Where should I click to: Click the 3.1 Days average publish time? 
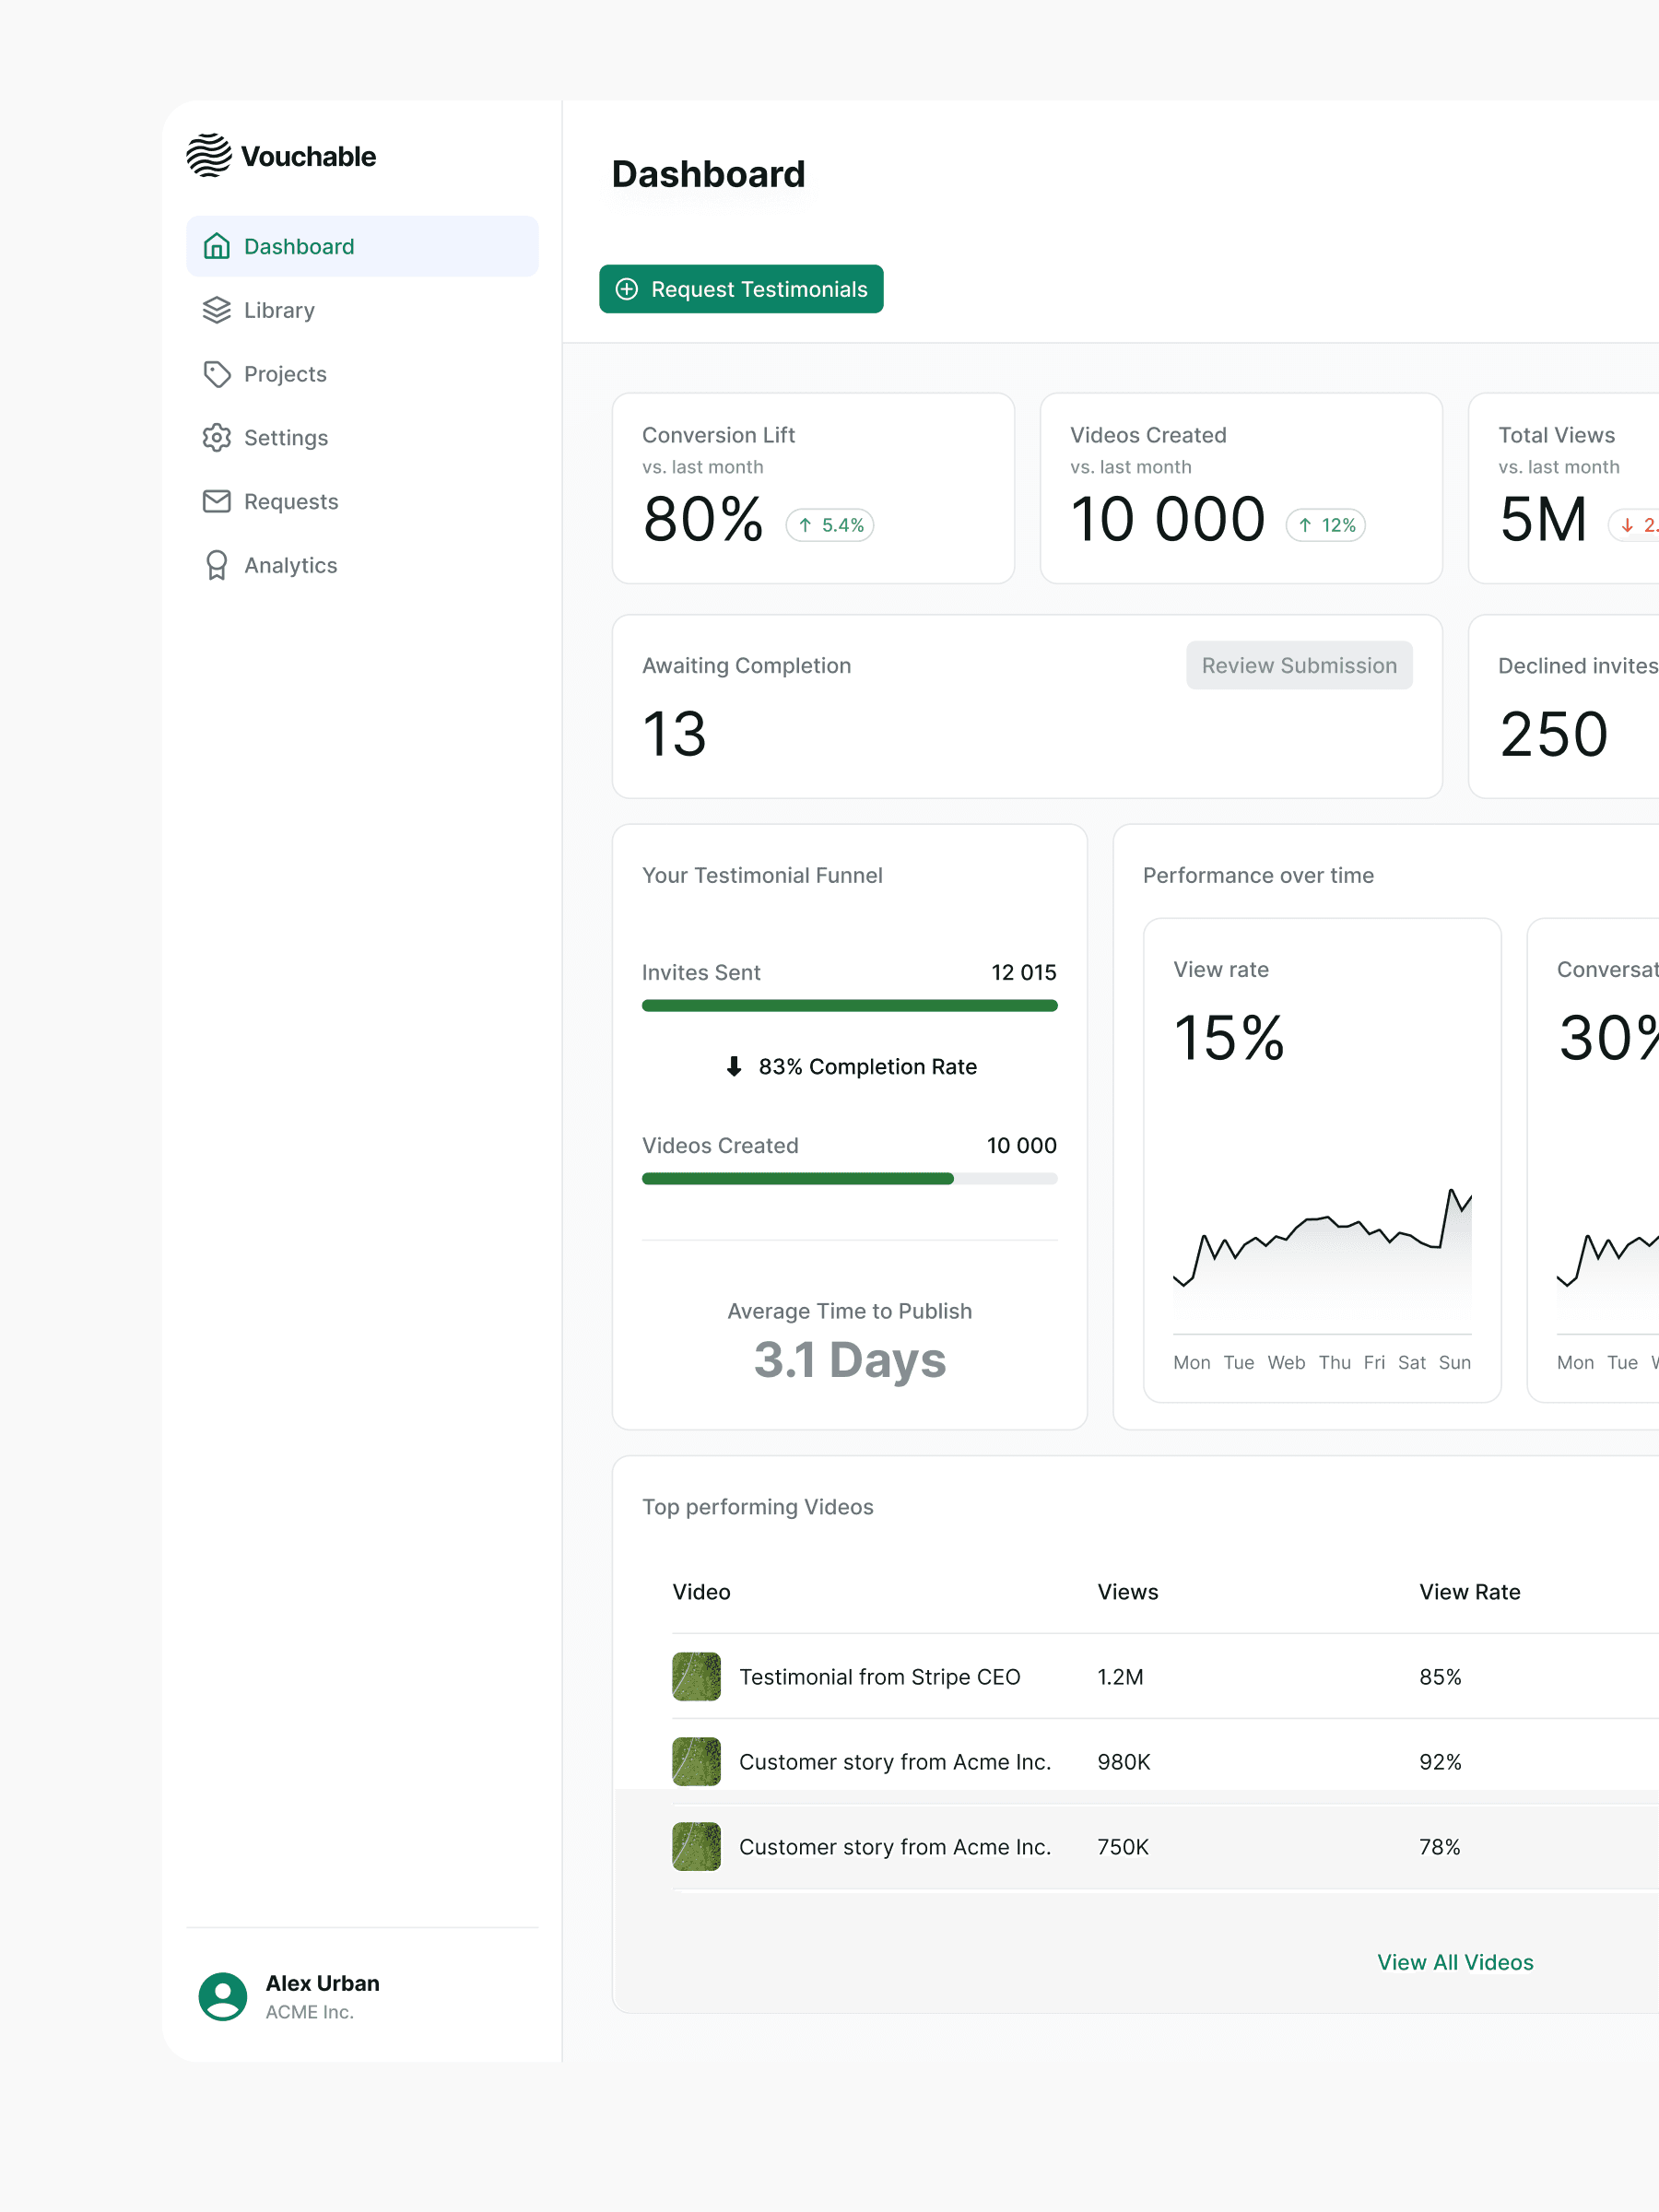click(849, 1360)
